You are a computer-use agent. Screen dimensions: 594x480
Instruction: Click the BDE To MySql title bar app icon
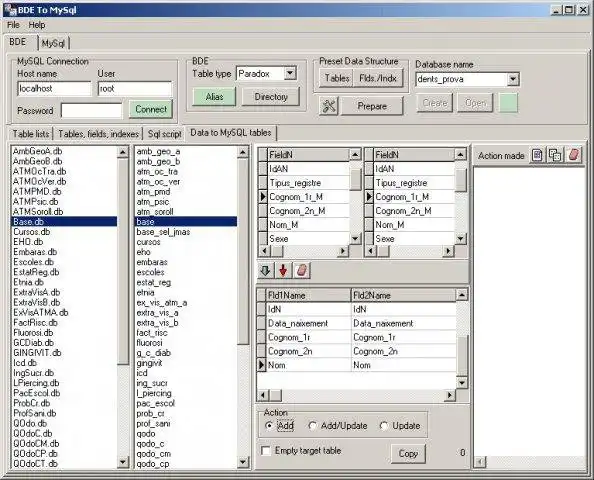pyautogui.click(x=10, y=10)
